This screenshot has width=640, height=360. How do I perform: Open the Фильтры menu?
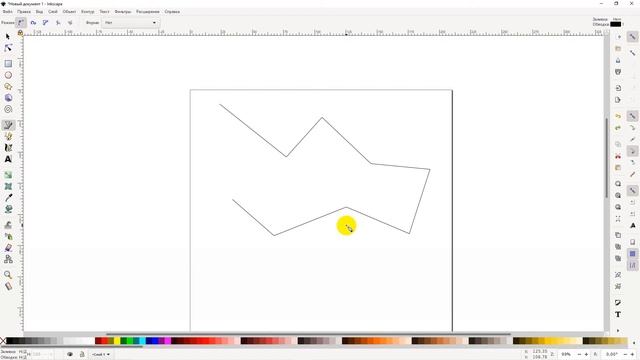pos(123,12)
